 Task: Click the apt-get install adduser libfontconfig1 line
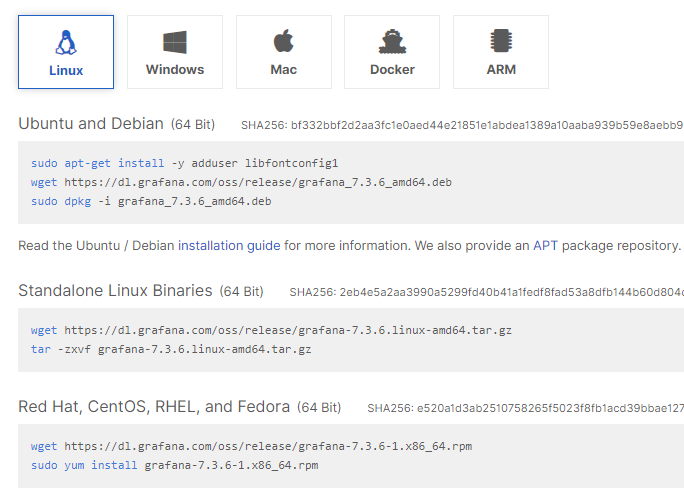(185, 163)
